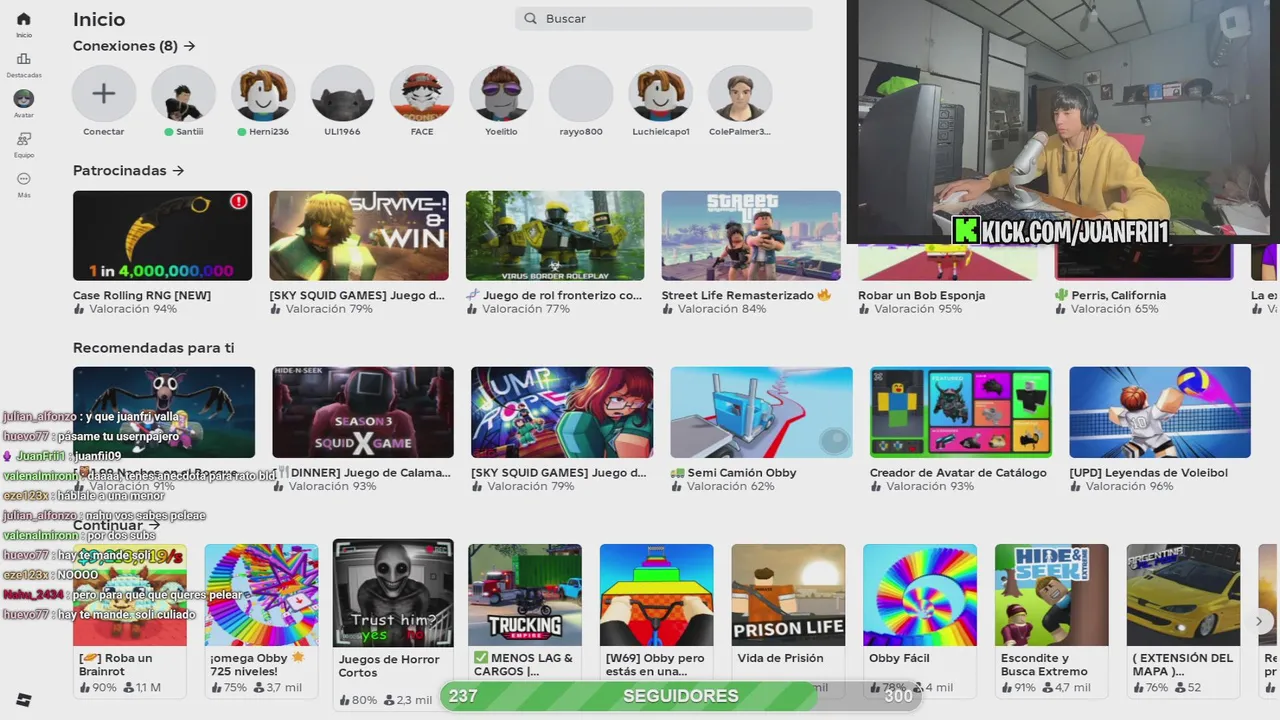Open the Inicio home icon in sidebar
The width and height of the screenshot is (1280, 720).
pyautogui.click(x=24, y=19)
